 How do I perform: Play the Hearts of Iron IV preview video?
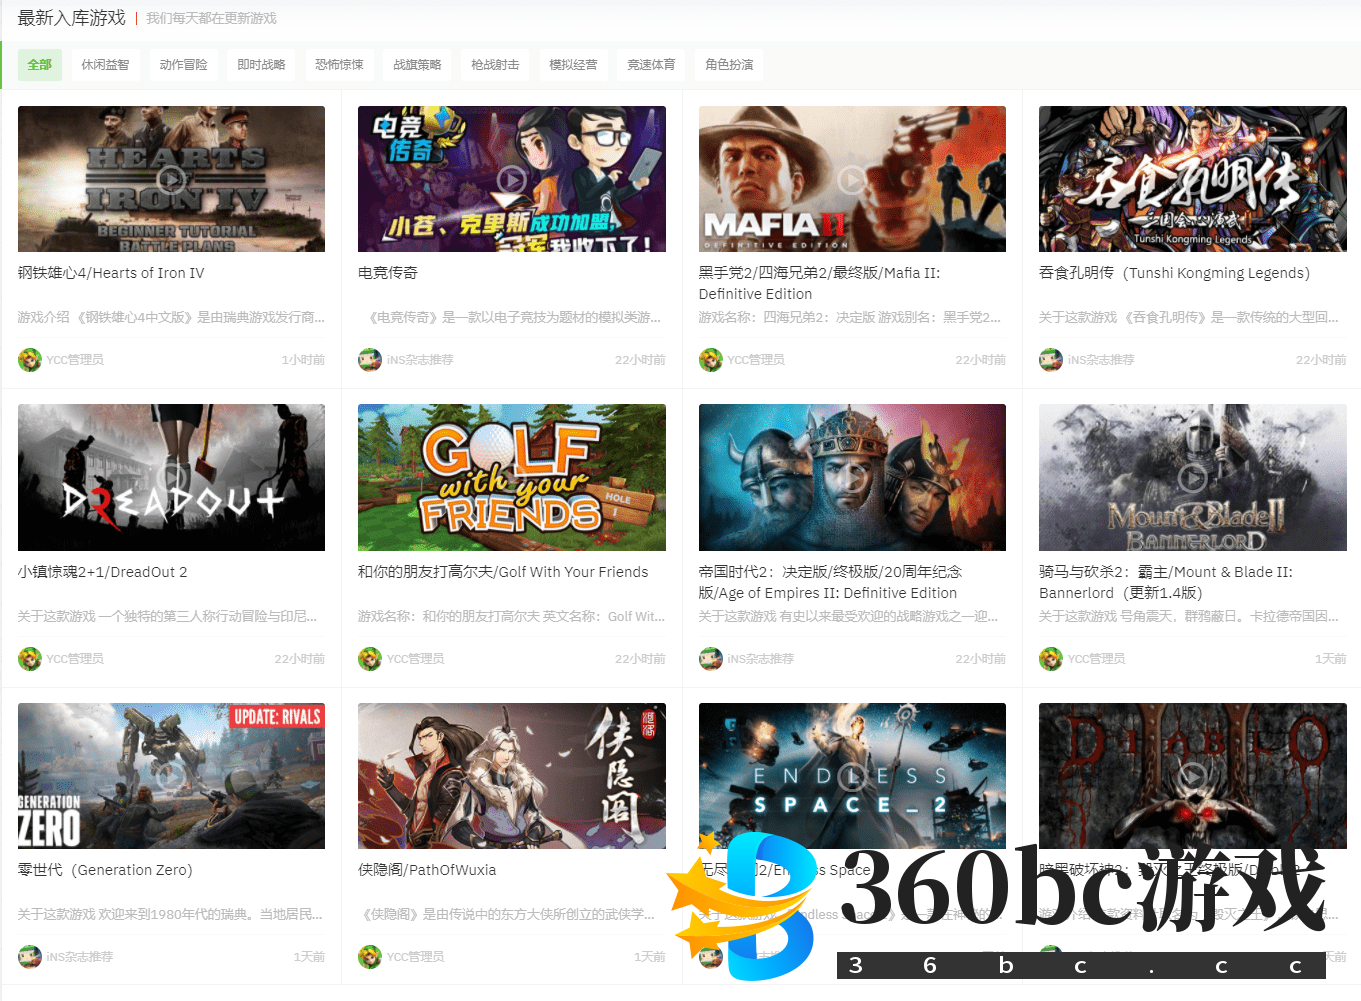171,179
